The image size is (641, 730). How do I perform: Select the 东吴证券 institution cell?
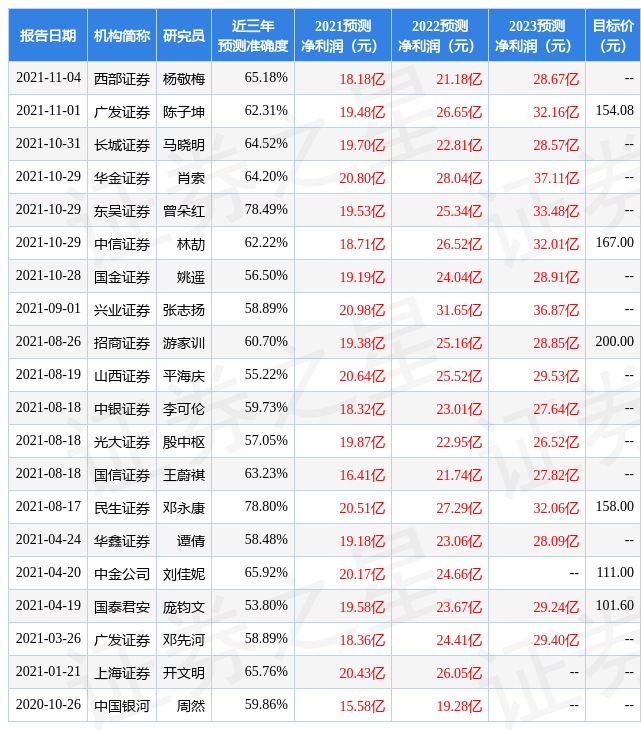click(x=122, y=211)
